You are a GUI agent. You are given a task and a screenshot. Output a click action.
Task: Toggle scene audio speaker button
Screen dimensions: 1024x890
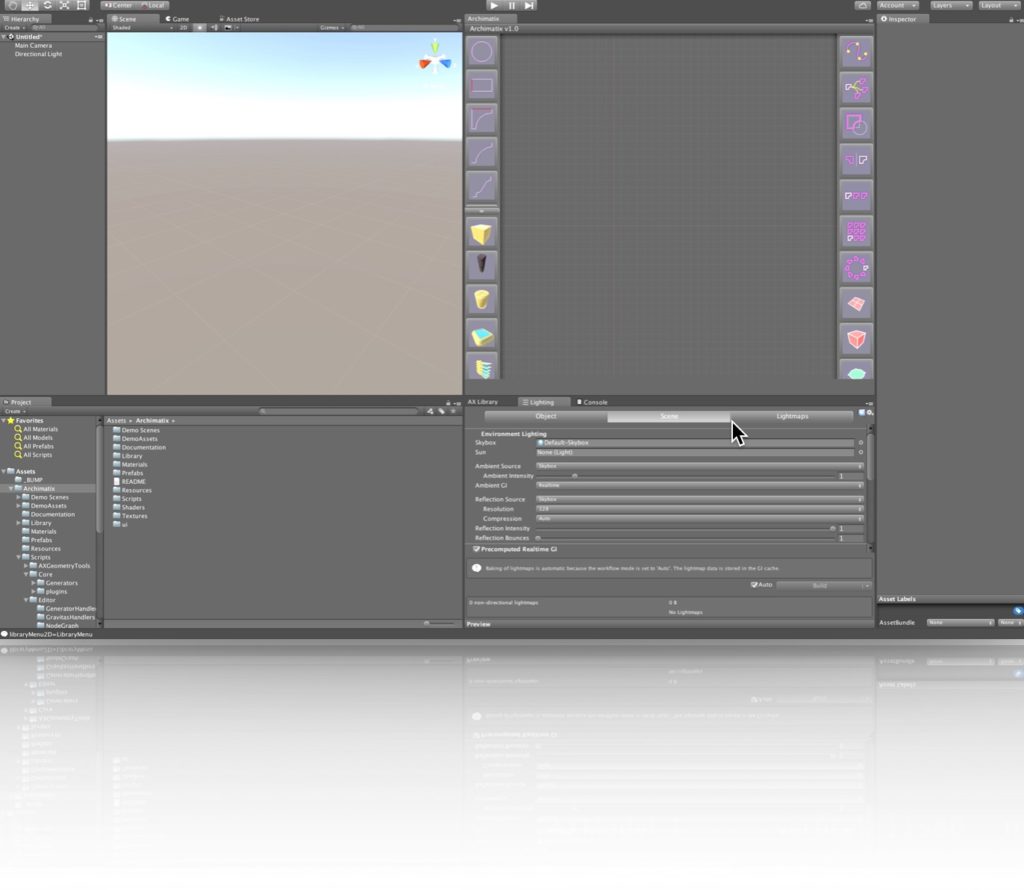point(214,28)
